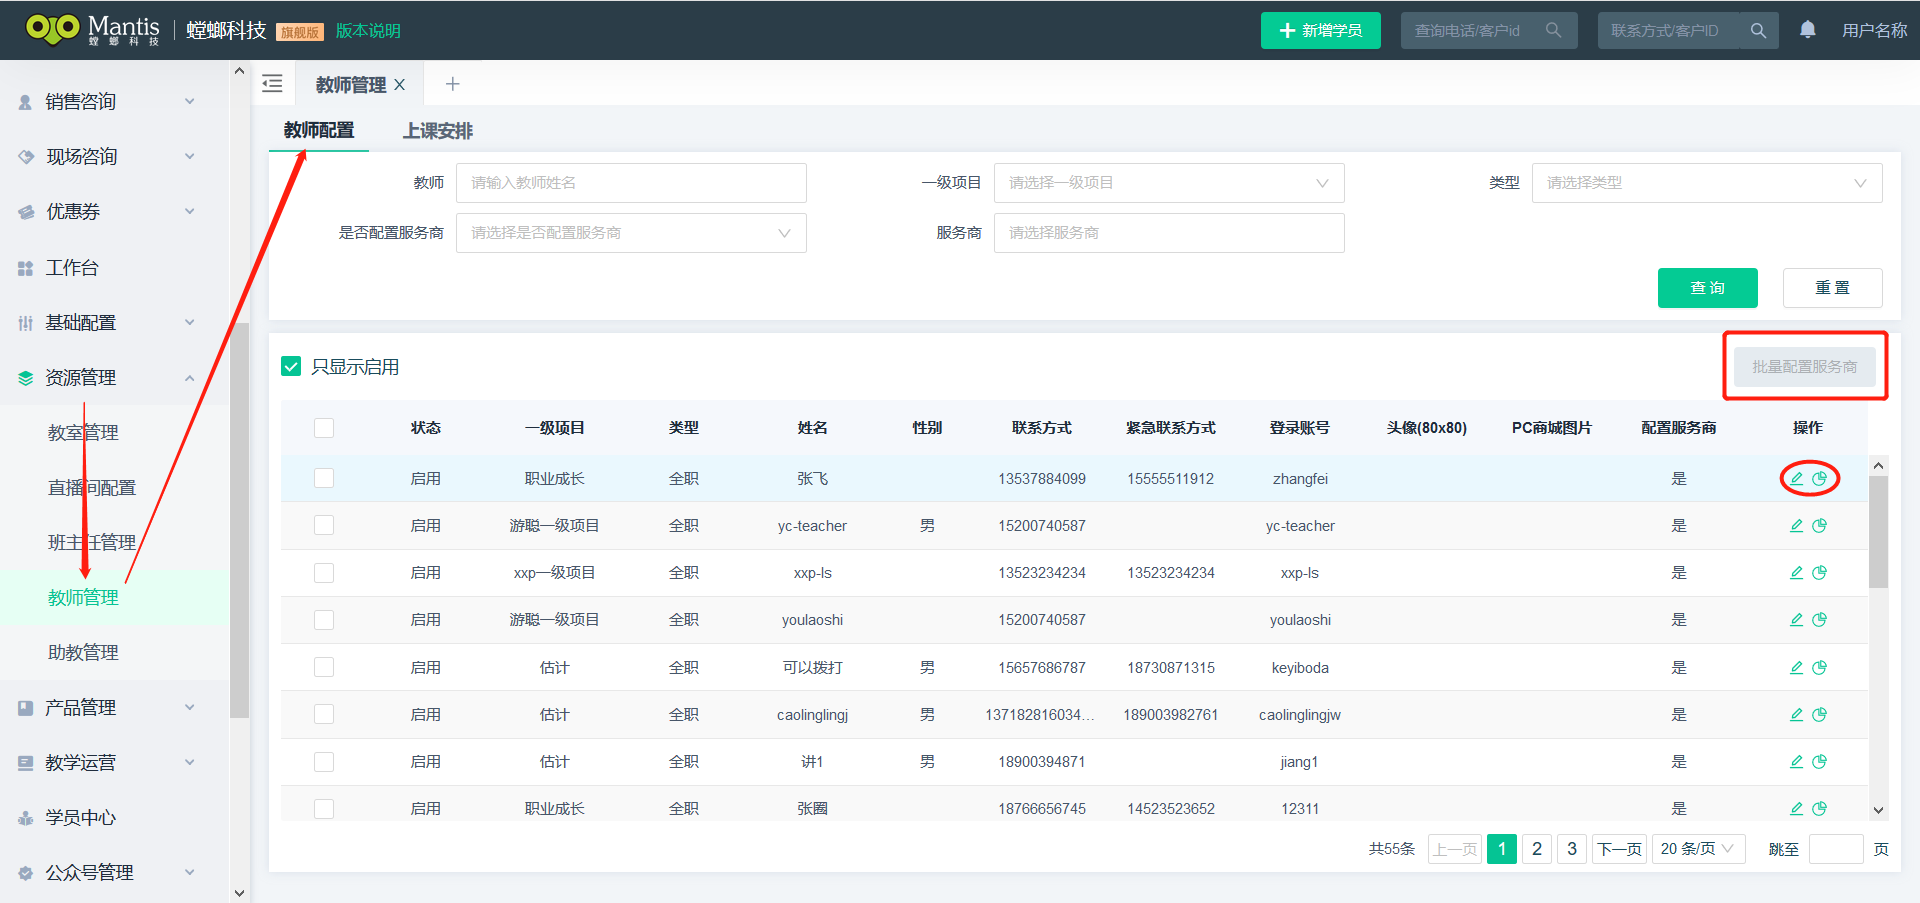Select the row checkbox for caolinglingj

pyautogui.click(x=324, y=715)
